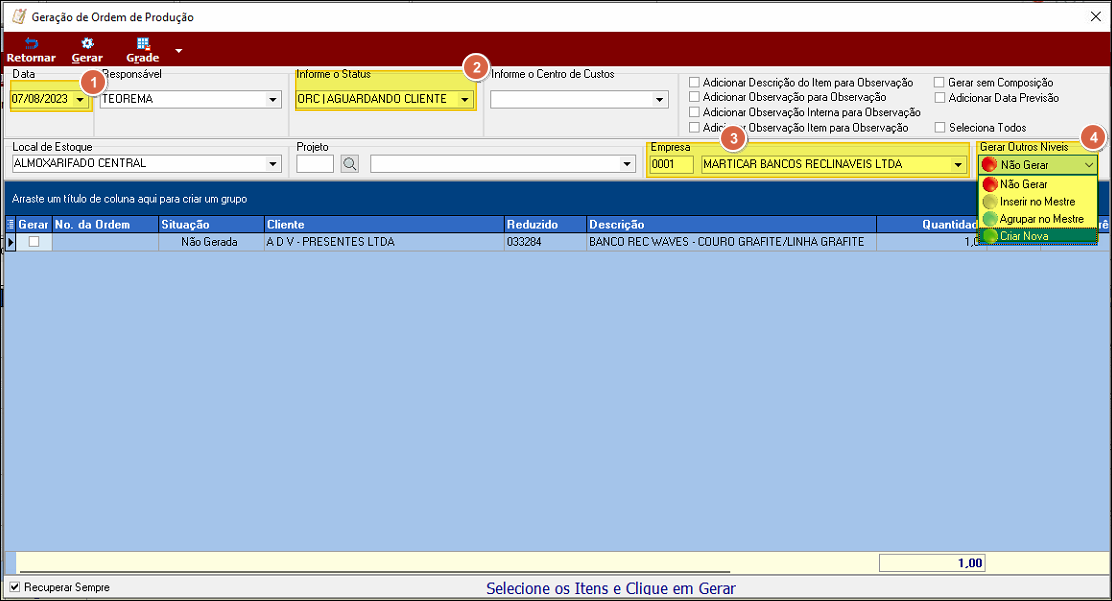
Task: Sort by Quantidade column header
Action: [928, 224]
